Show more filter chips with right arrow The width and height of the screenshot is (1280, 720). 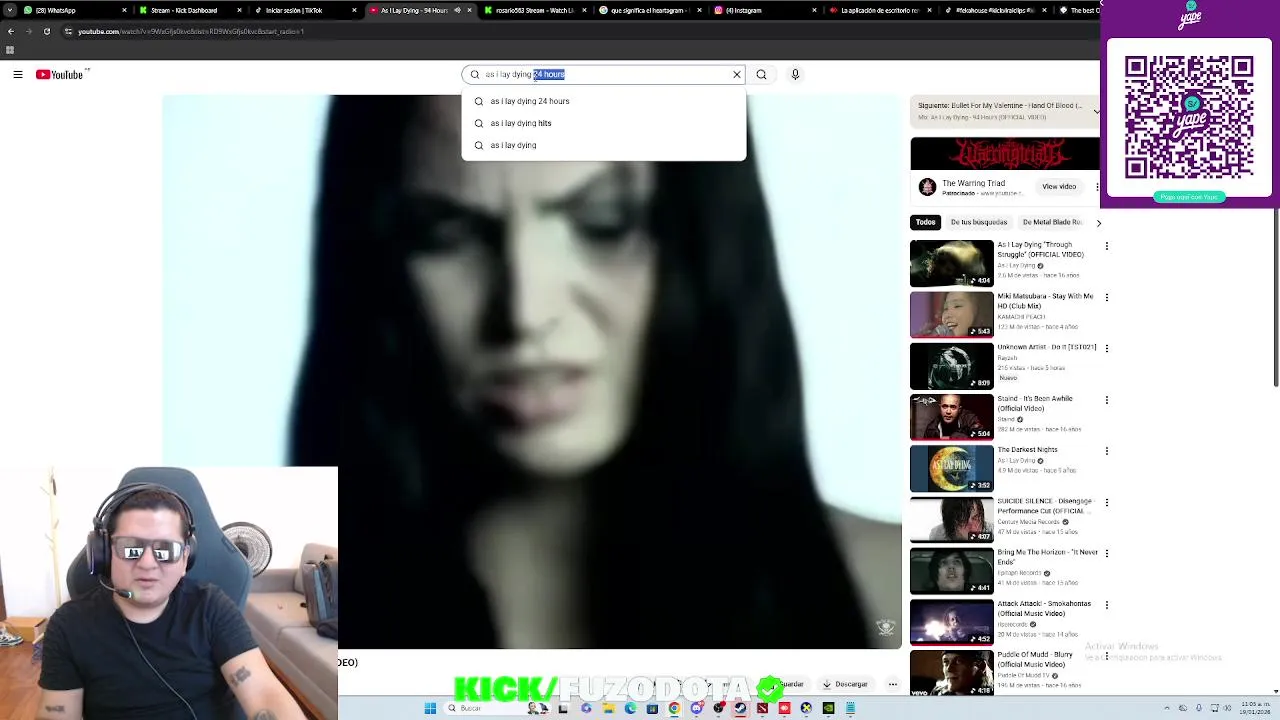[x=1098, y=223]
